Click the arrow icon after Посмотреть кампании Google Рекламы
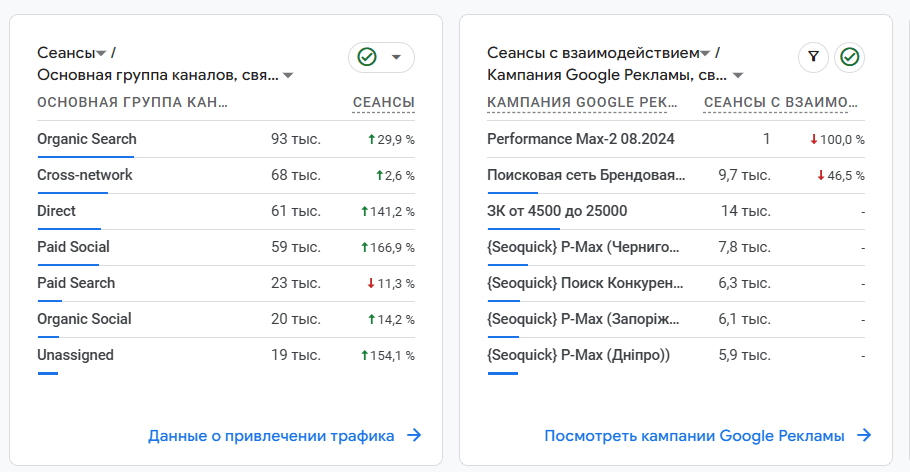This screenshot has height=472, width=910. point(864,435)
